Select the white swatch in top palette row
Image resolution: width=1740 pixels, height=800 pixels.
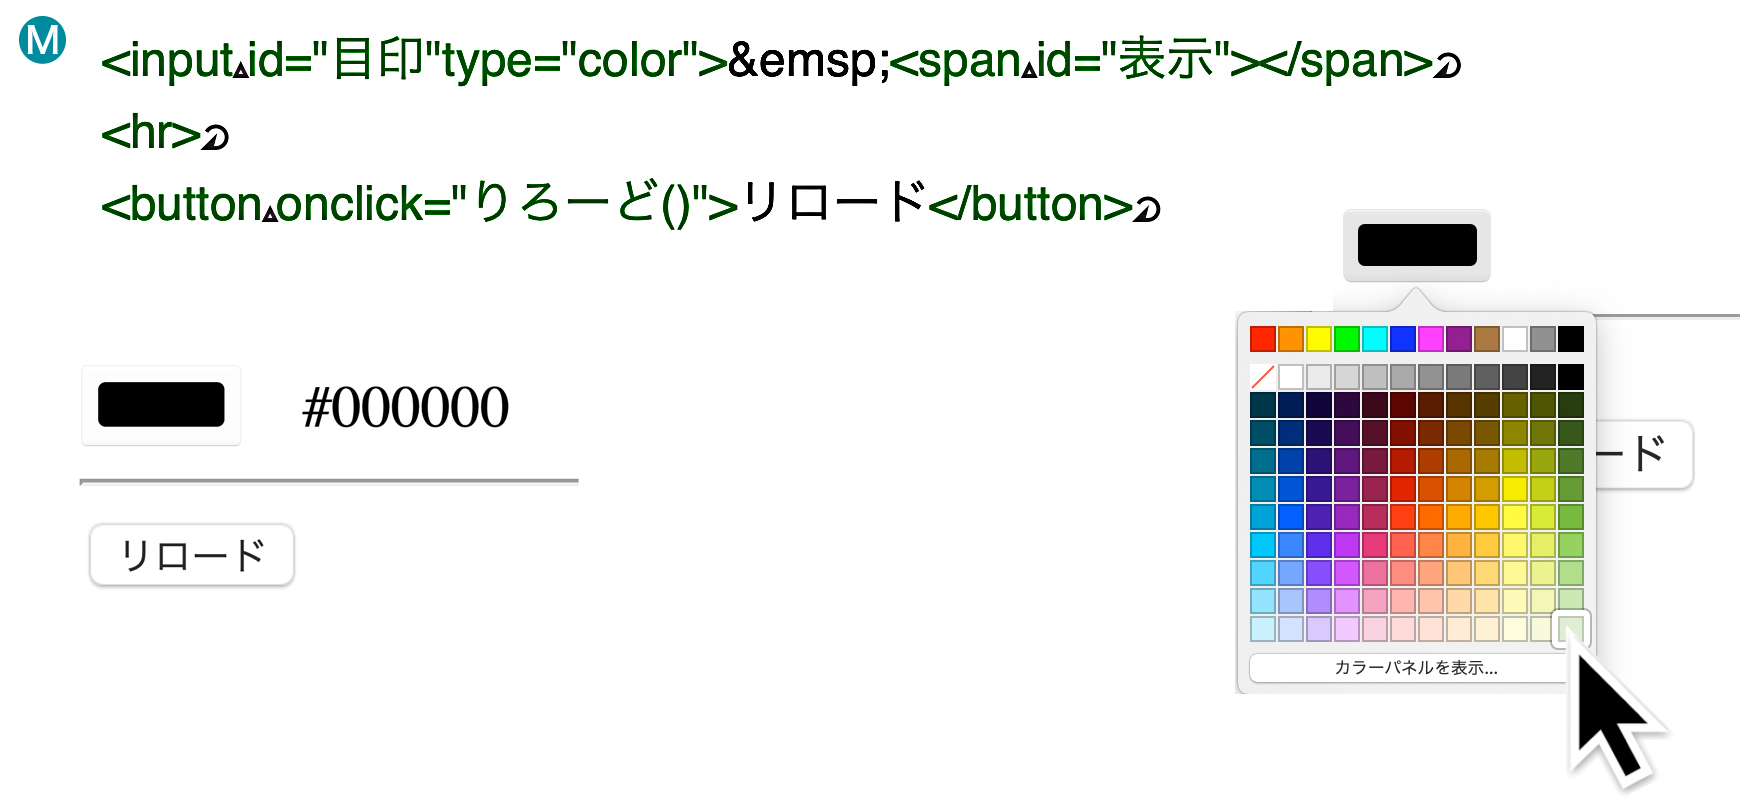coord(1515,339)
